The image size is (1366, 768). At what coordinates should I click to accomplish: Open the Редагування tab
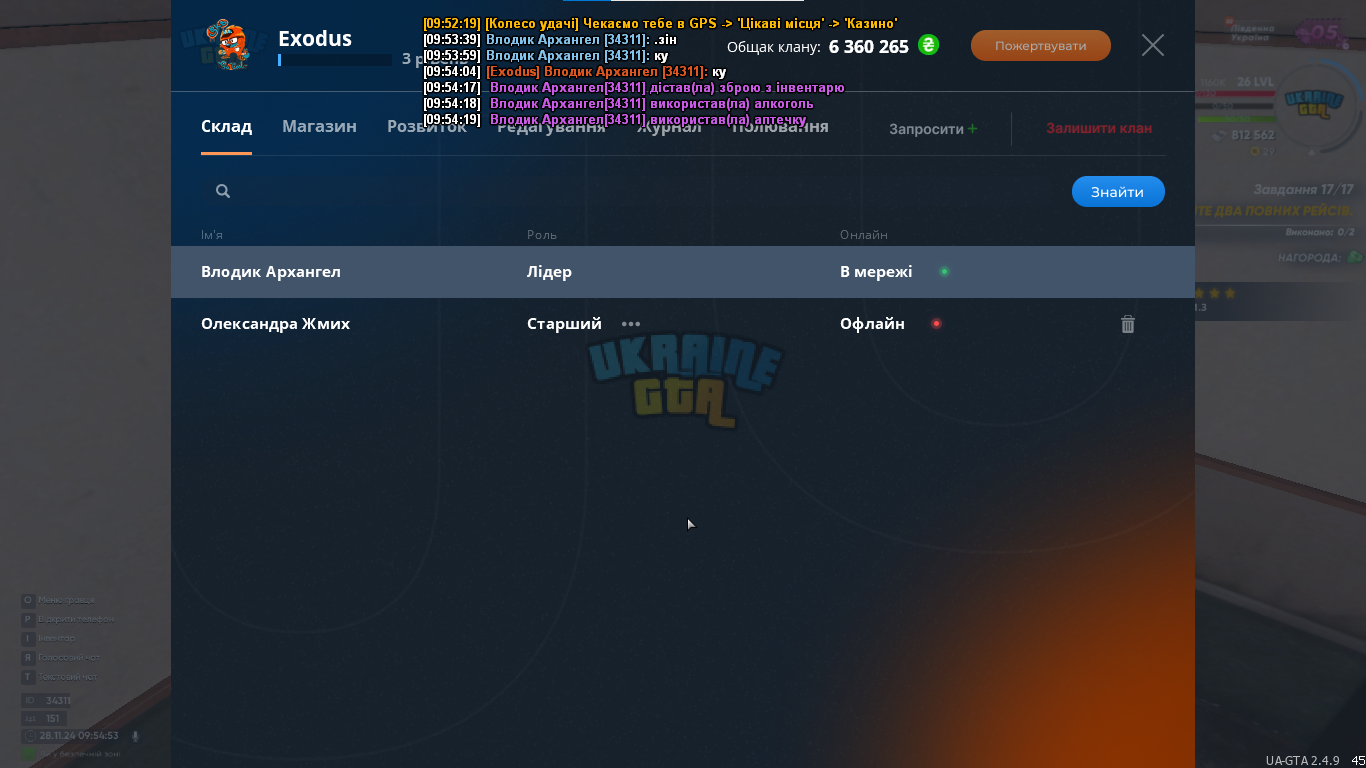tap(551, 127)
